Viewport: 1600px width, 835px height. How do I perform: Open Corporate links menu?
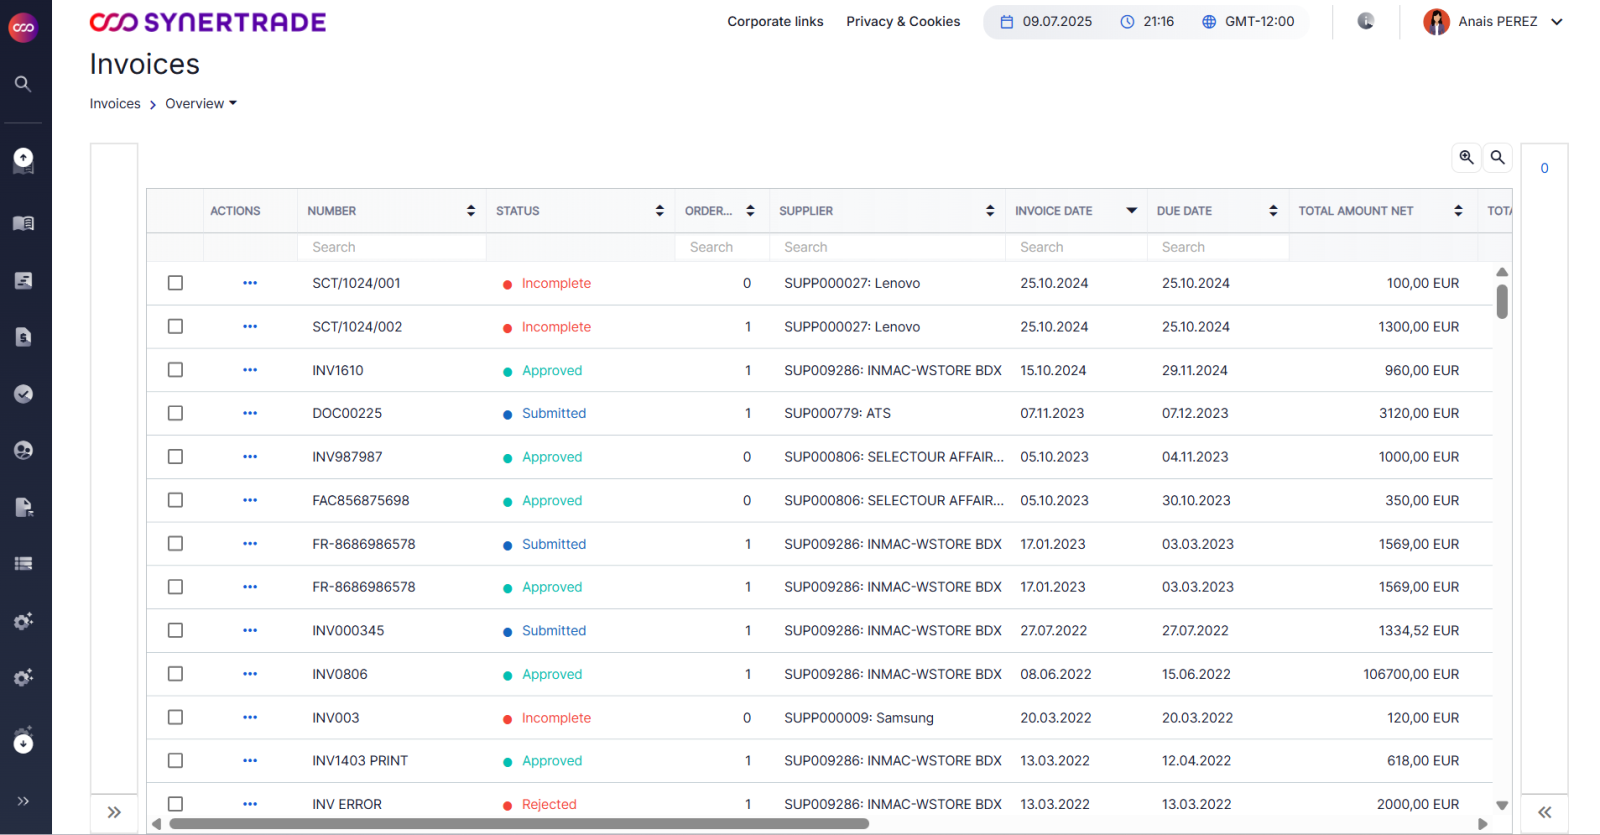tap(775, 21)
